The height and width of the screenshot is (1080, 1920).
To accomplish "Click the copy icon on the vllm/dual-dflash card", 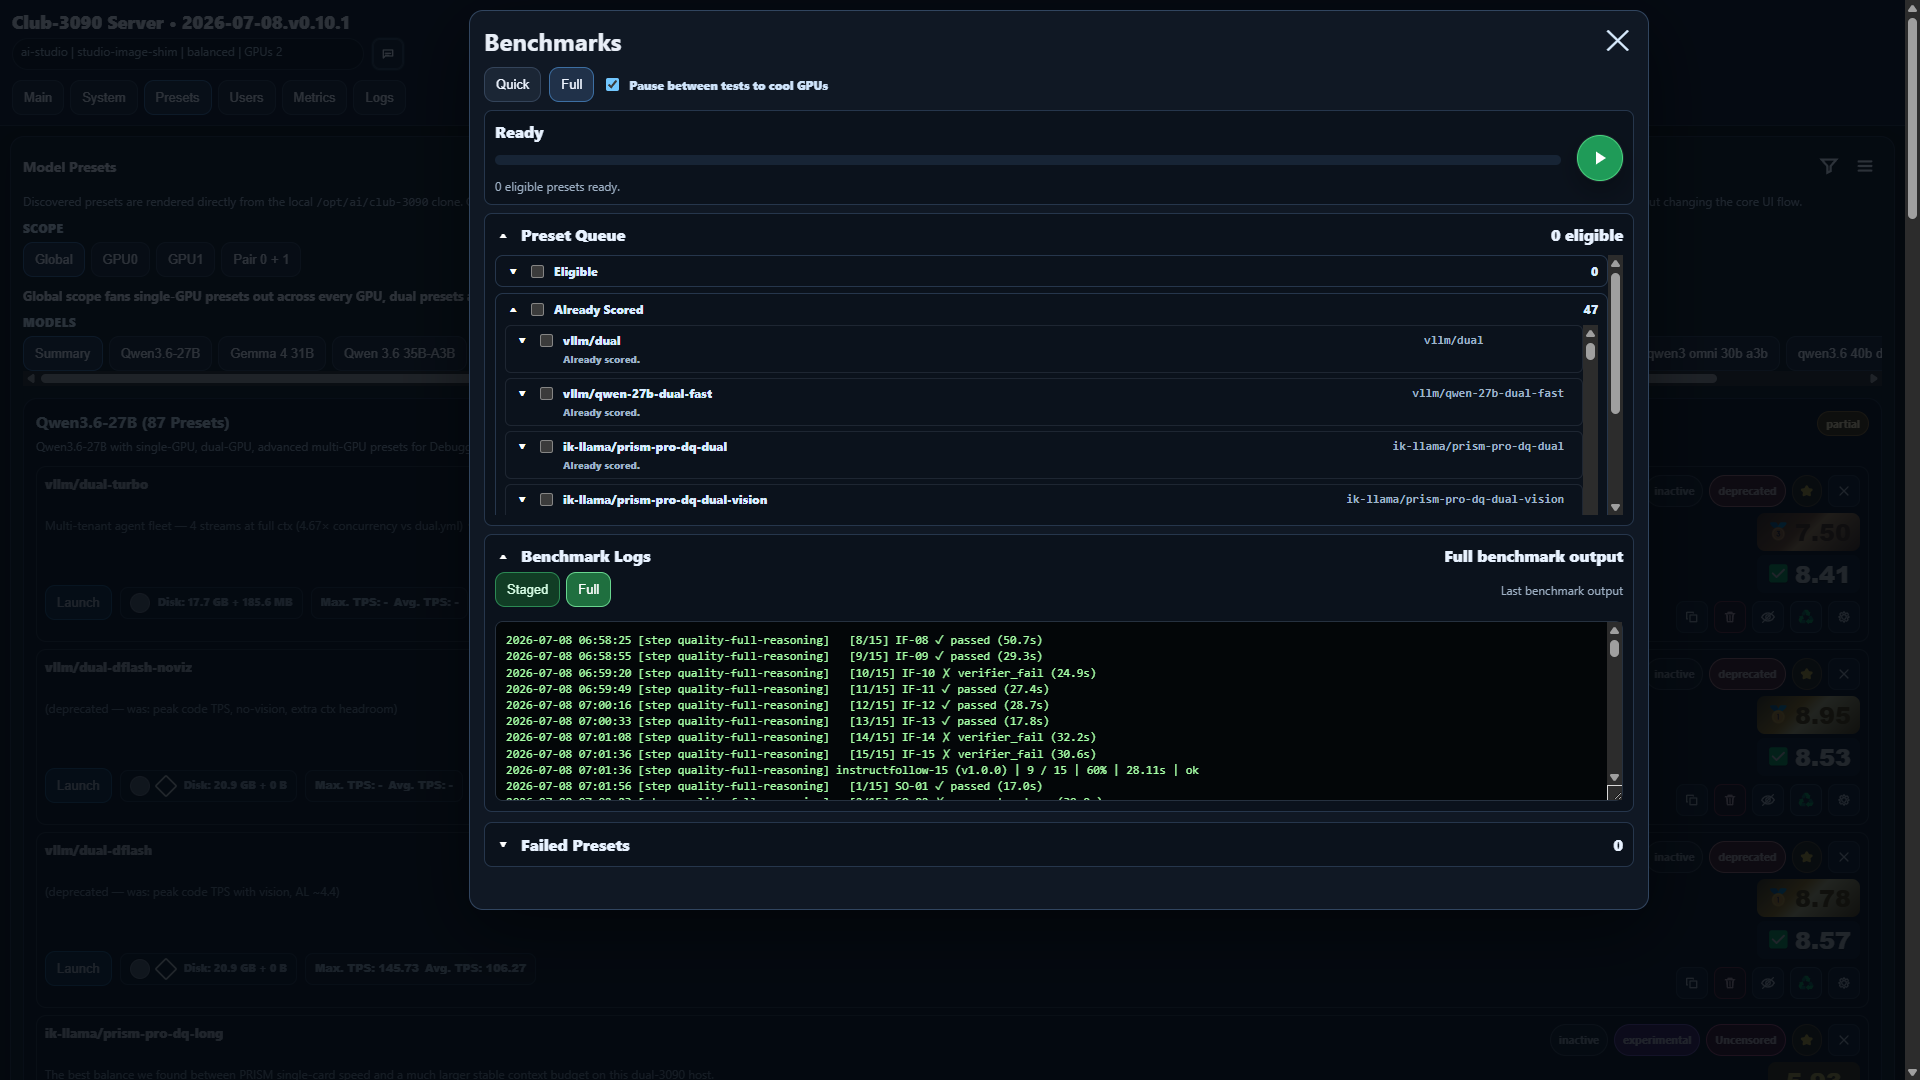I will (1691, 983).
